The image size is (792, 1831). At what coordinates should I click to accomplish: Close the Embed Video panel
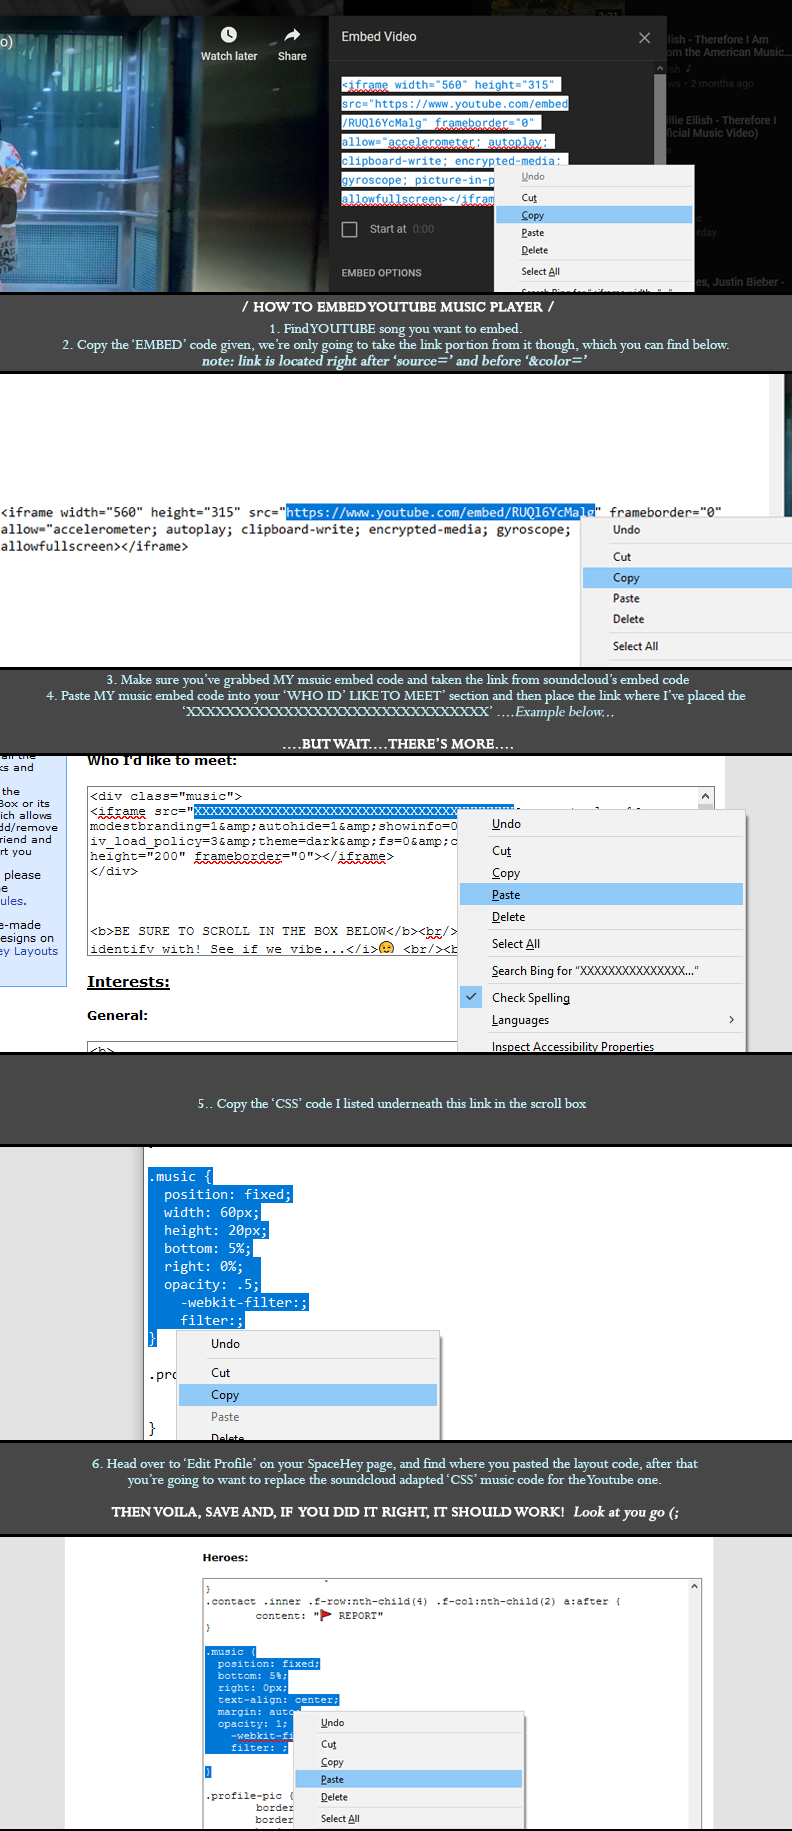point(644,38)
